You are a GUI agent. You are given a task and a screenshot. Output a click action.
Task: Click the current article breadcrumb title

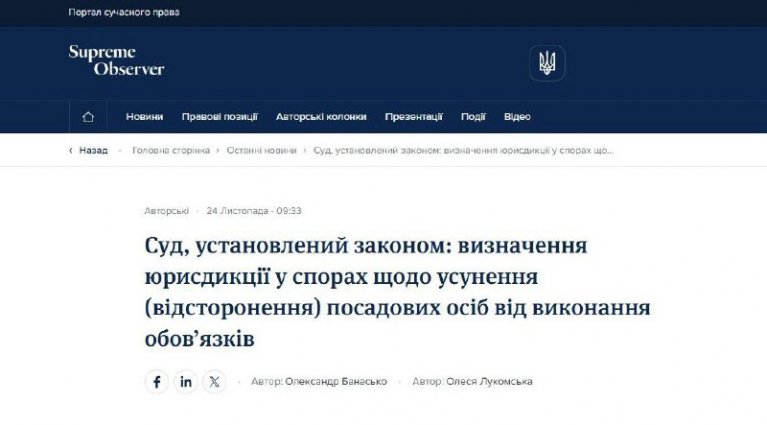click(x=463, y=150)
